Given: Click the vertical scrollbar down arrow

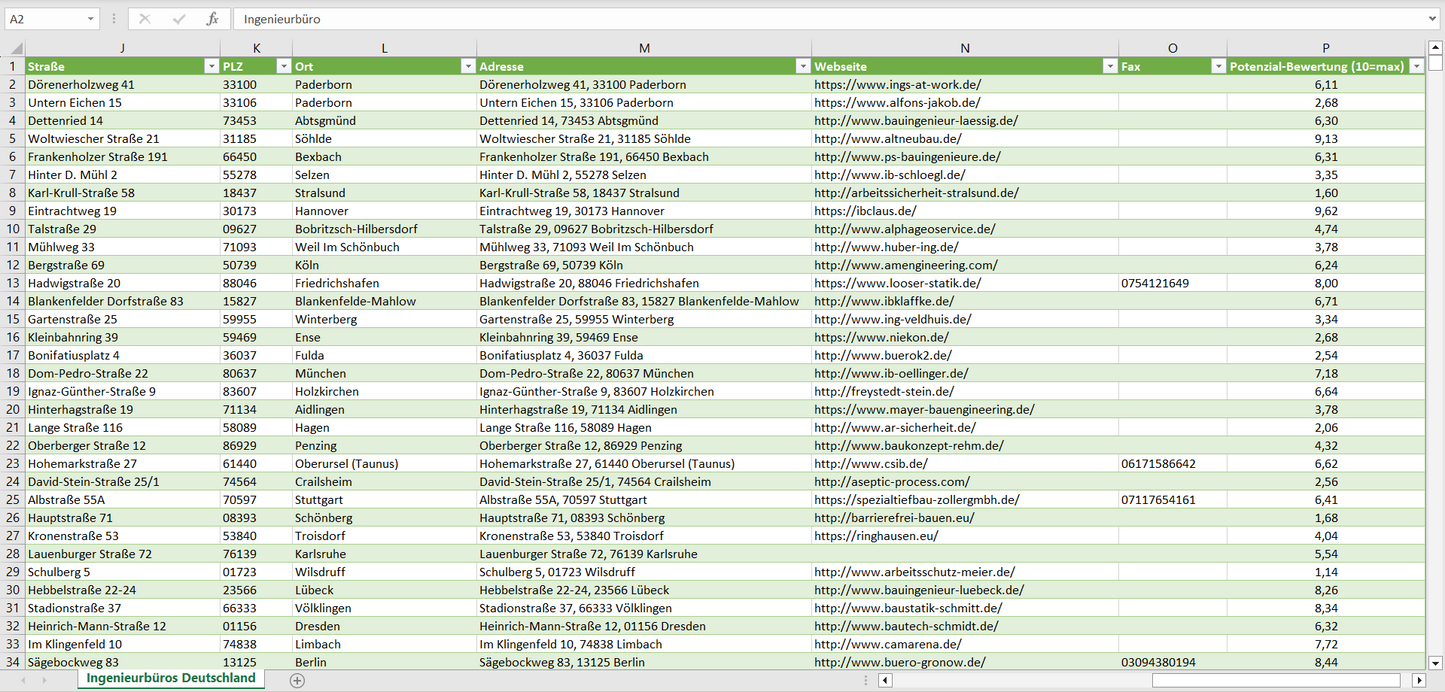Looking at the screenshot, I should coord(1436,662).
